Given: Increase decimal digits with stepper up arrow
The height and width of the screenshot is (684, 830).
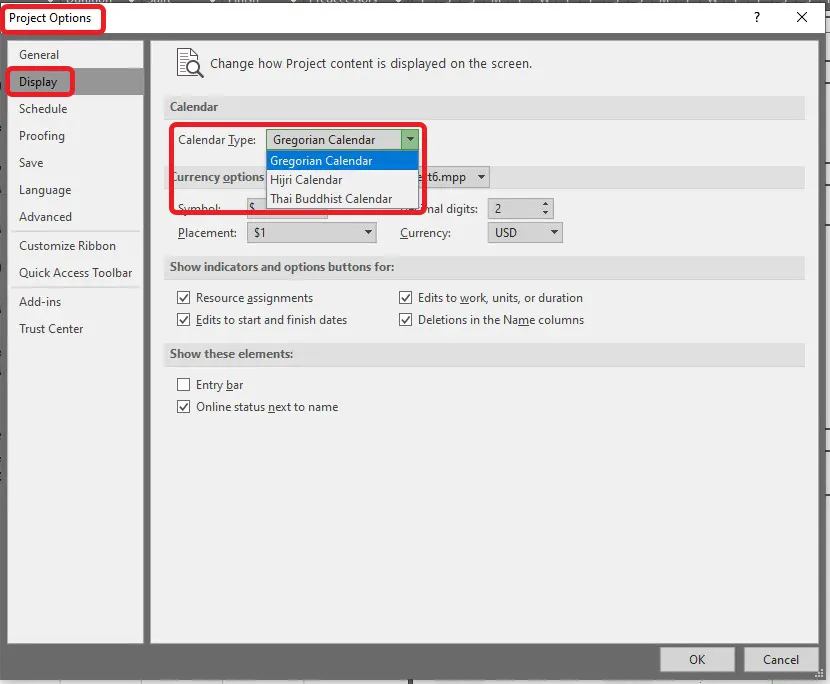Looking at the screenshot, I should point(545,204).
